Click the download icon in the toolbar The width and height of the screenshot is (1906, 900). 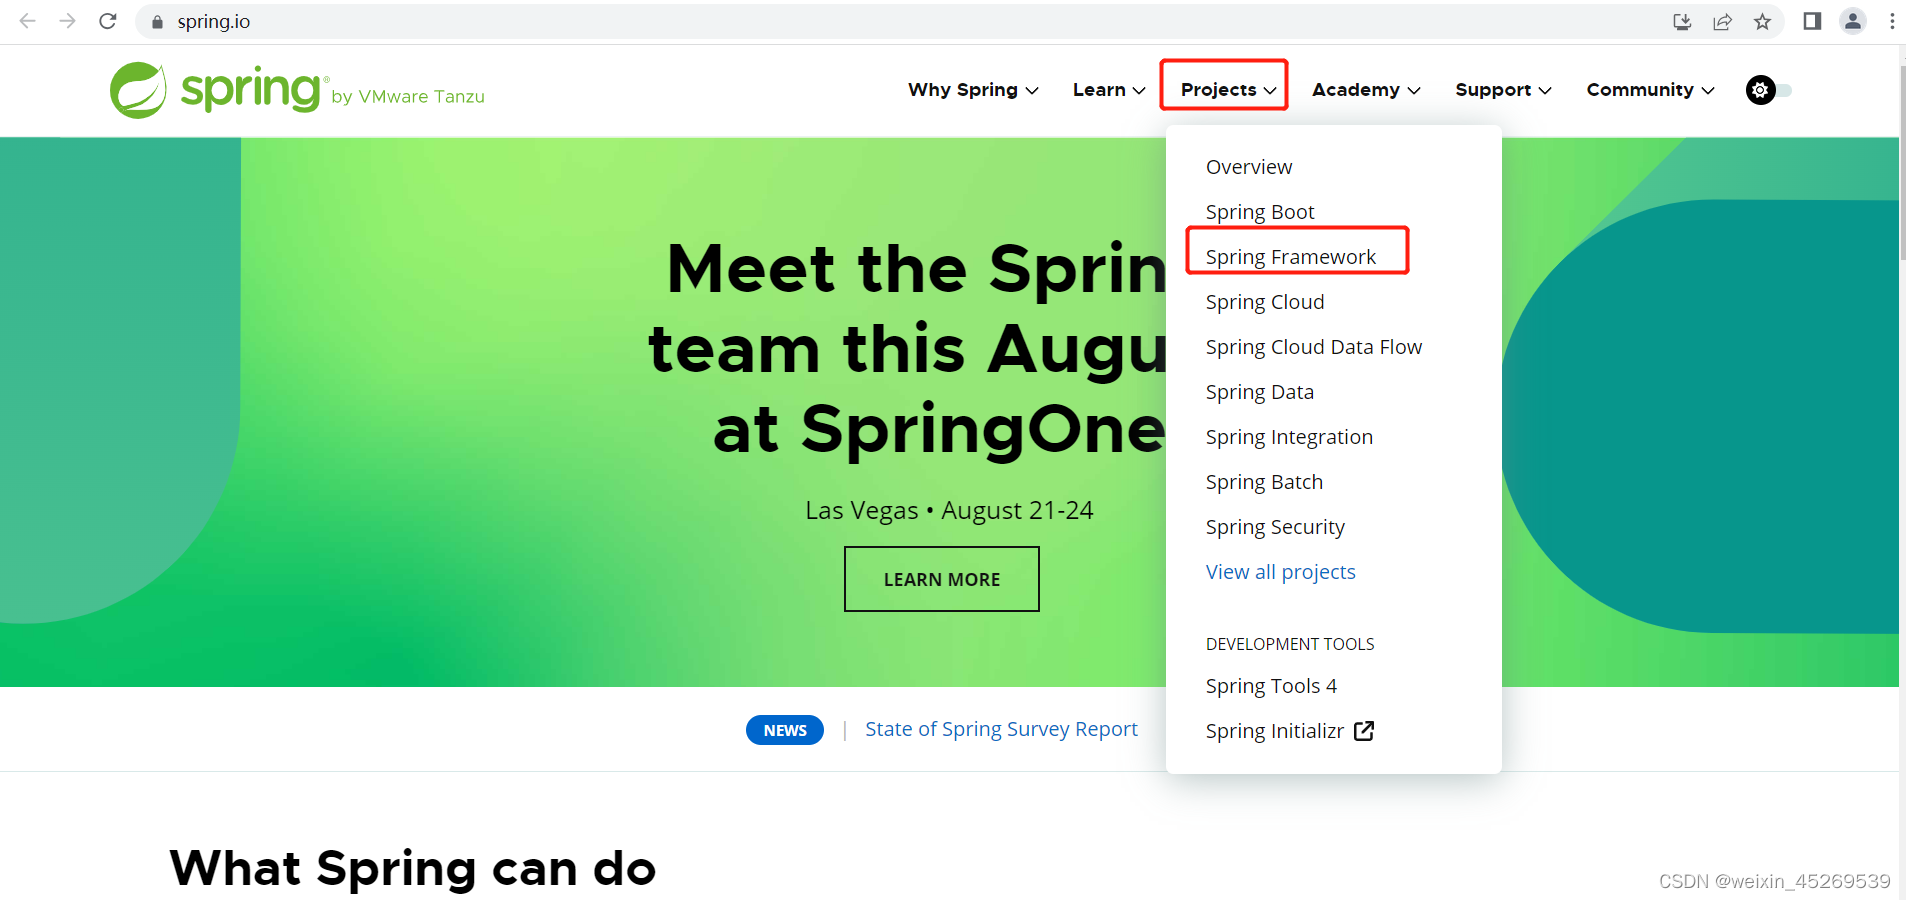1683,21
